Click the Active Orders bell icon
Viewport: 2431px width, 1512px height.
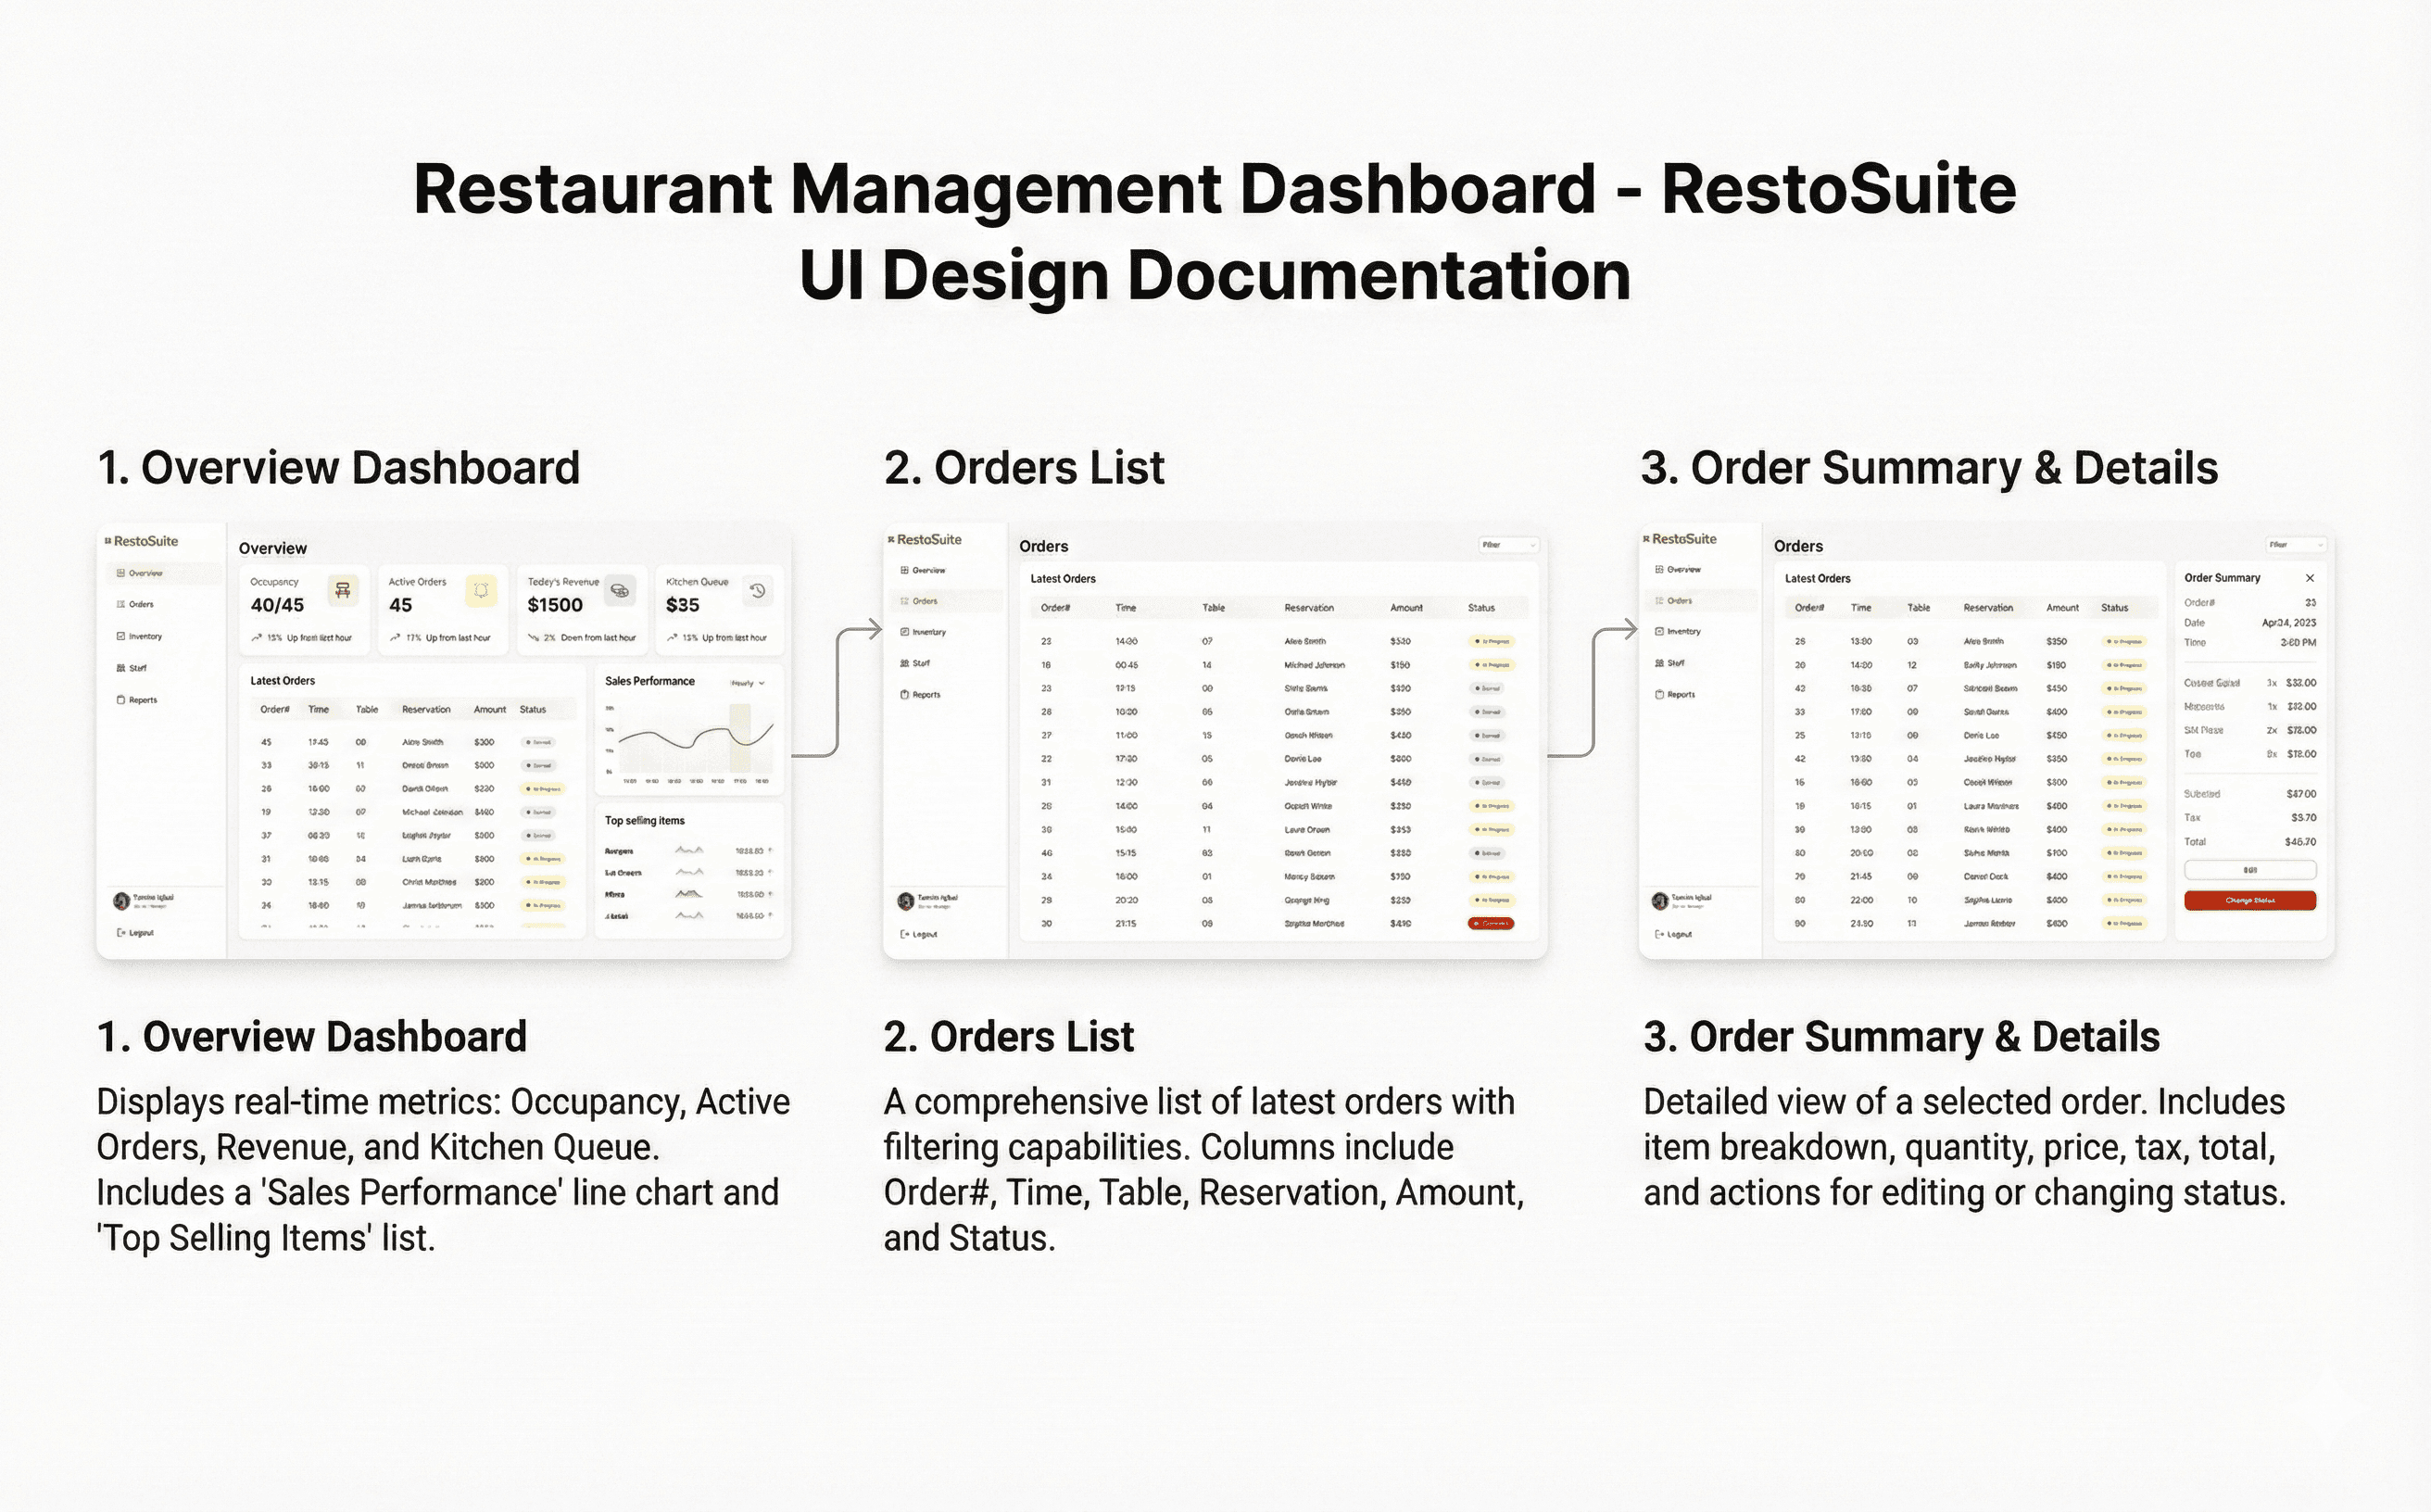pos(481,590)
